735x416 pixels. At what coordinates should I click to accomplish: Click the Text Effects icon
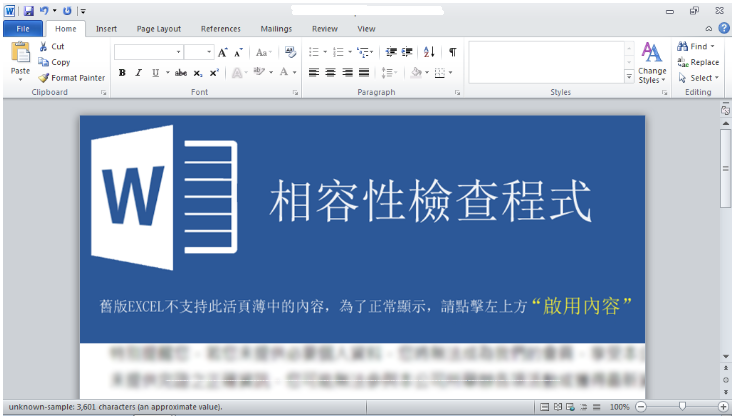pyautogui.click(x=237, y=73)
